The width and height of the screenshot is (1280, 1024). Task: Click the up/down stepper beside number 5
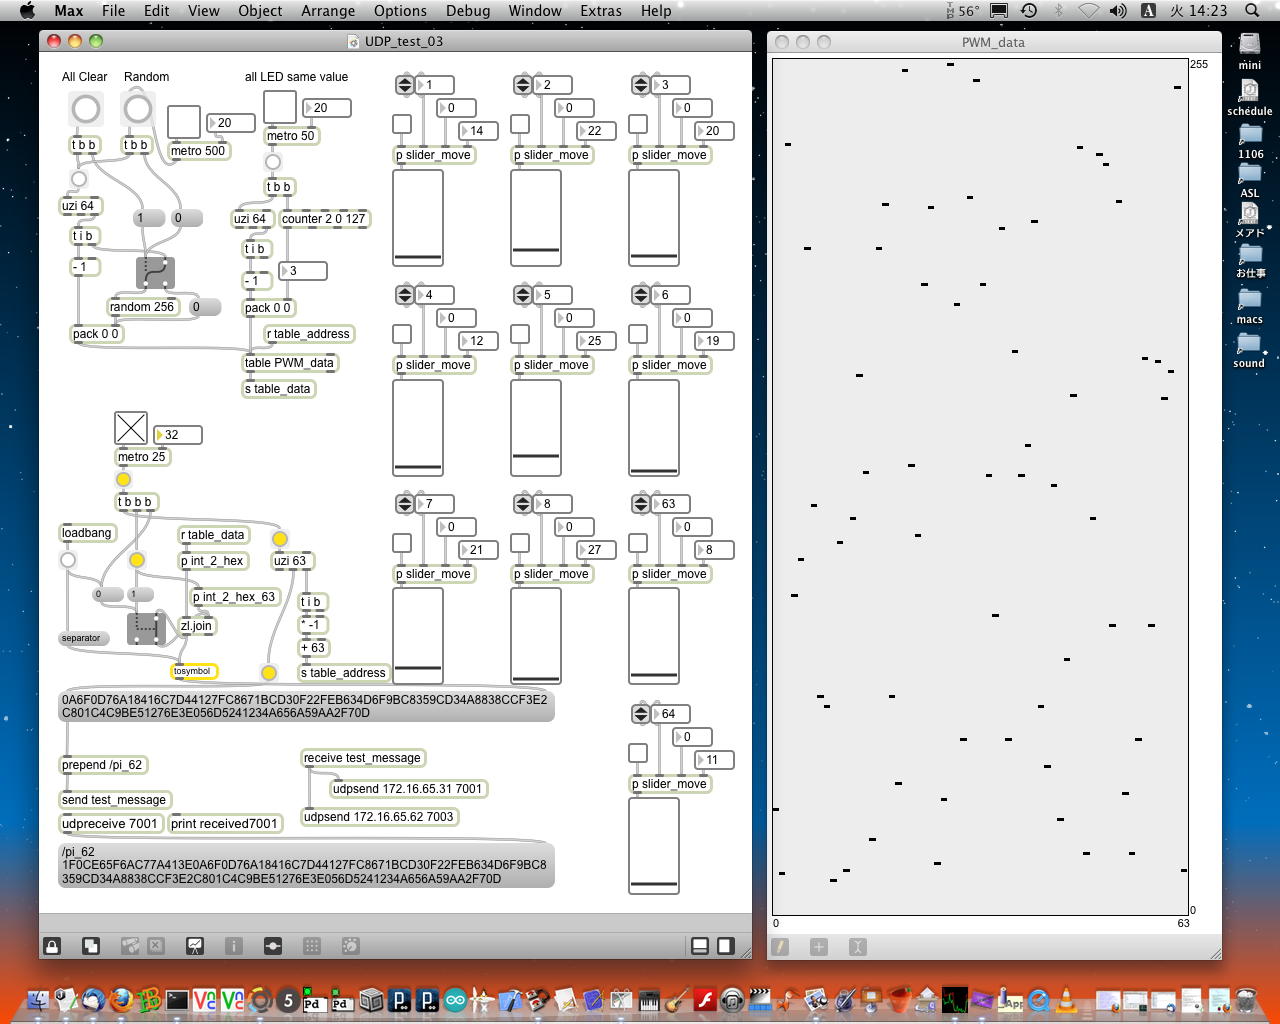coord(523,295)
